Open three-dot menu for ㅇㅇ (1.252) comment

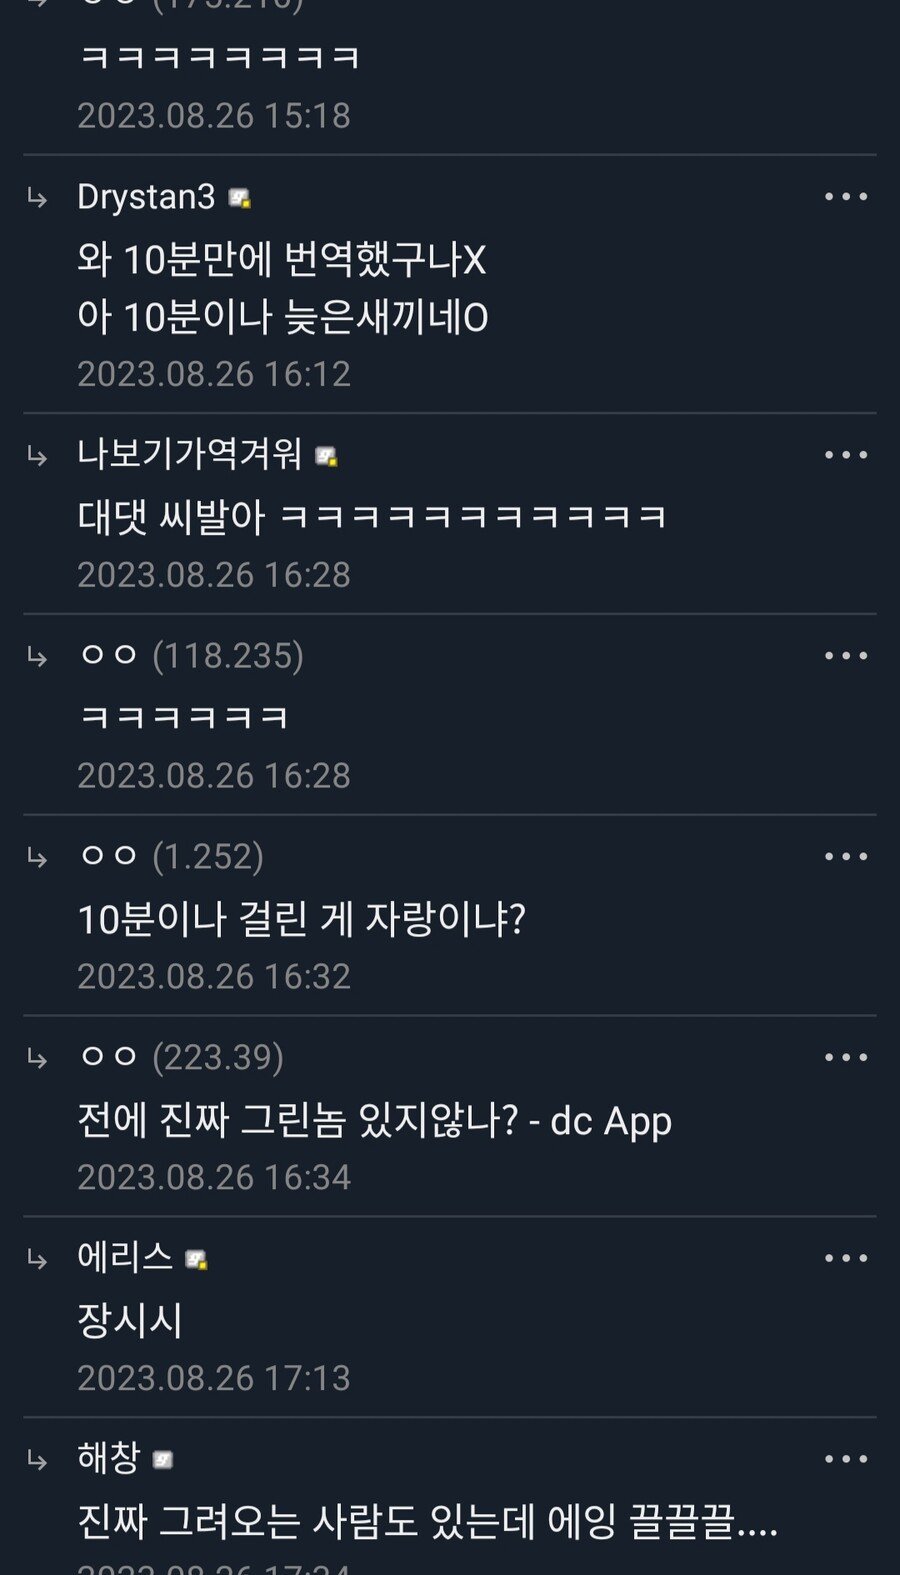845,857
